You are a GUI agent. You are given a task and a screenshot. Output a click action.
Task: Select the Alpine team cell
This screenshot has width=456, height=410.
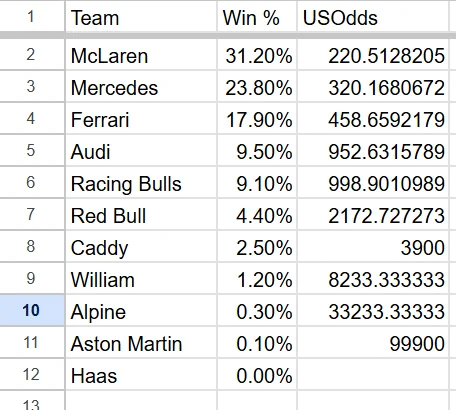(x=141, y=311)
